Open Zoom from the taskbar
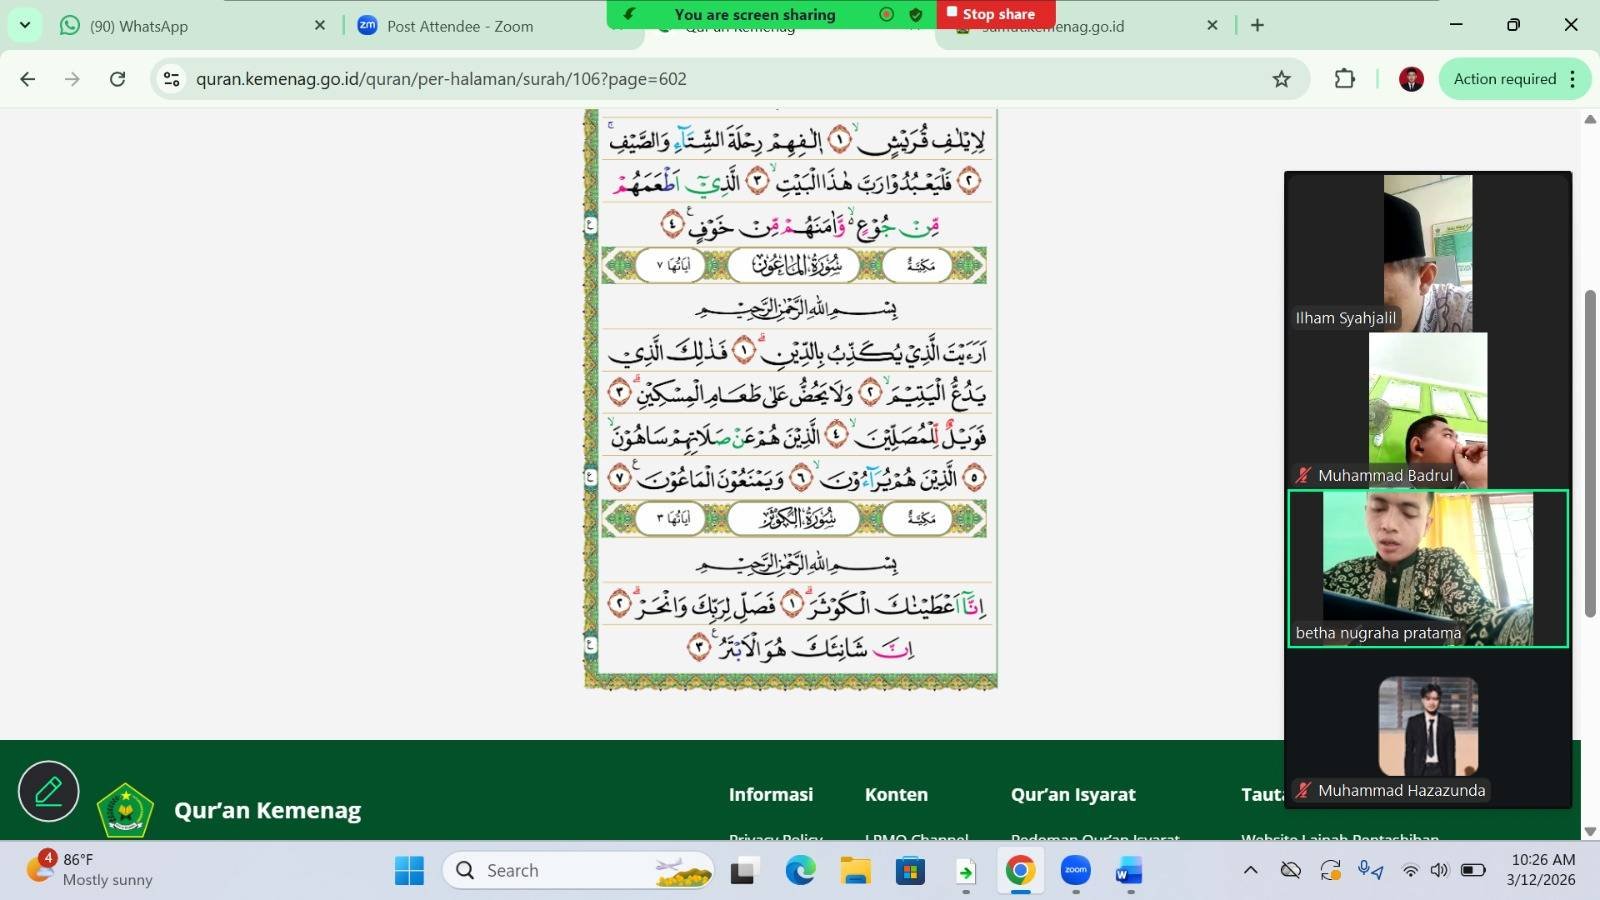Screen dimensions: 1600x900 (1074, 870)
